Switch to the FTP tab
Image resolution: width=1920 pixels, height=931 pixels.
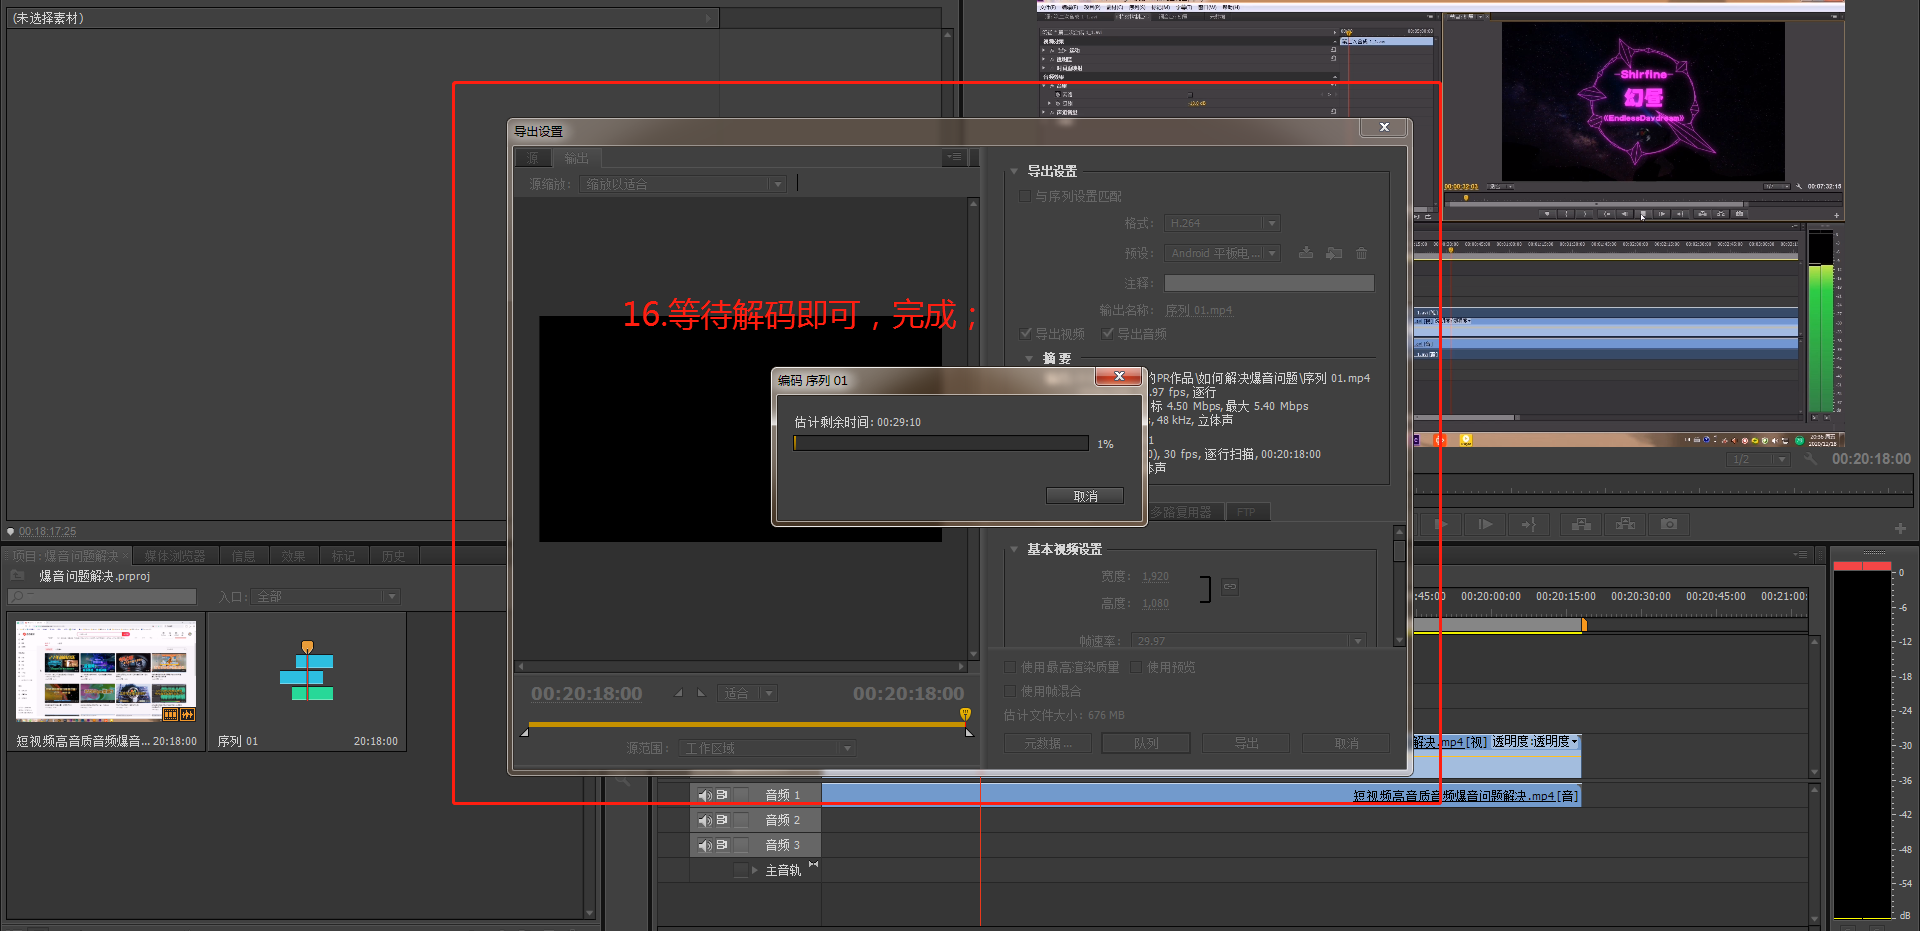pyautogui.click(x=1246, y=512)
